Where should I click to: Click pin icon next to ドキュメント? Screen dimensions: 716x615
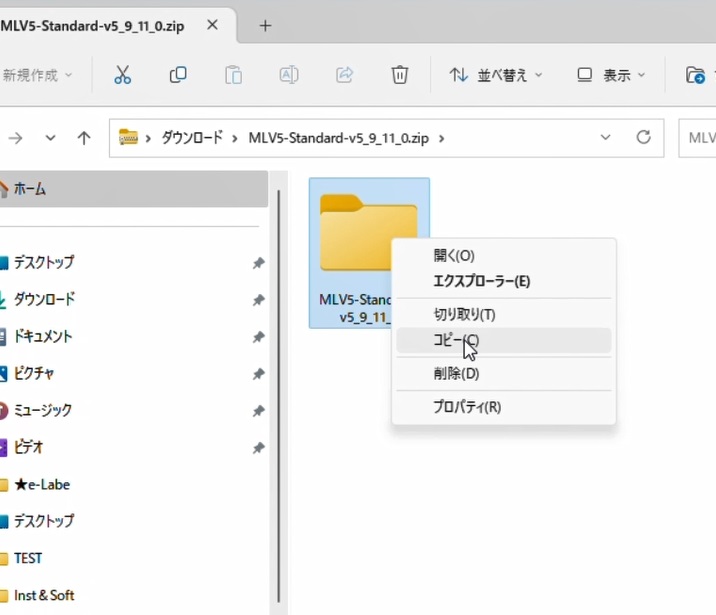(259, 336)
